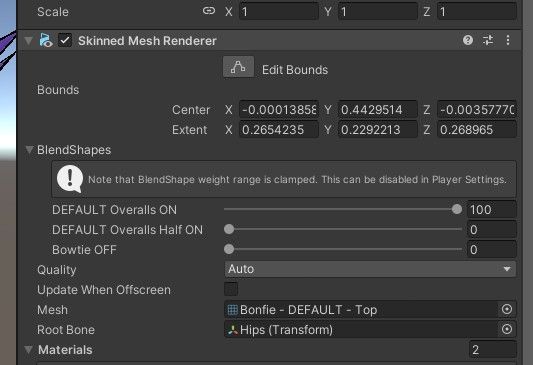Edit the Bounds Center X field
Image resolution: width=533 pixels, height=365 pixels.
(279, 109)
